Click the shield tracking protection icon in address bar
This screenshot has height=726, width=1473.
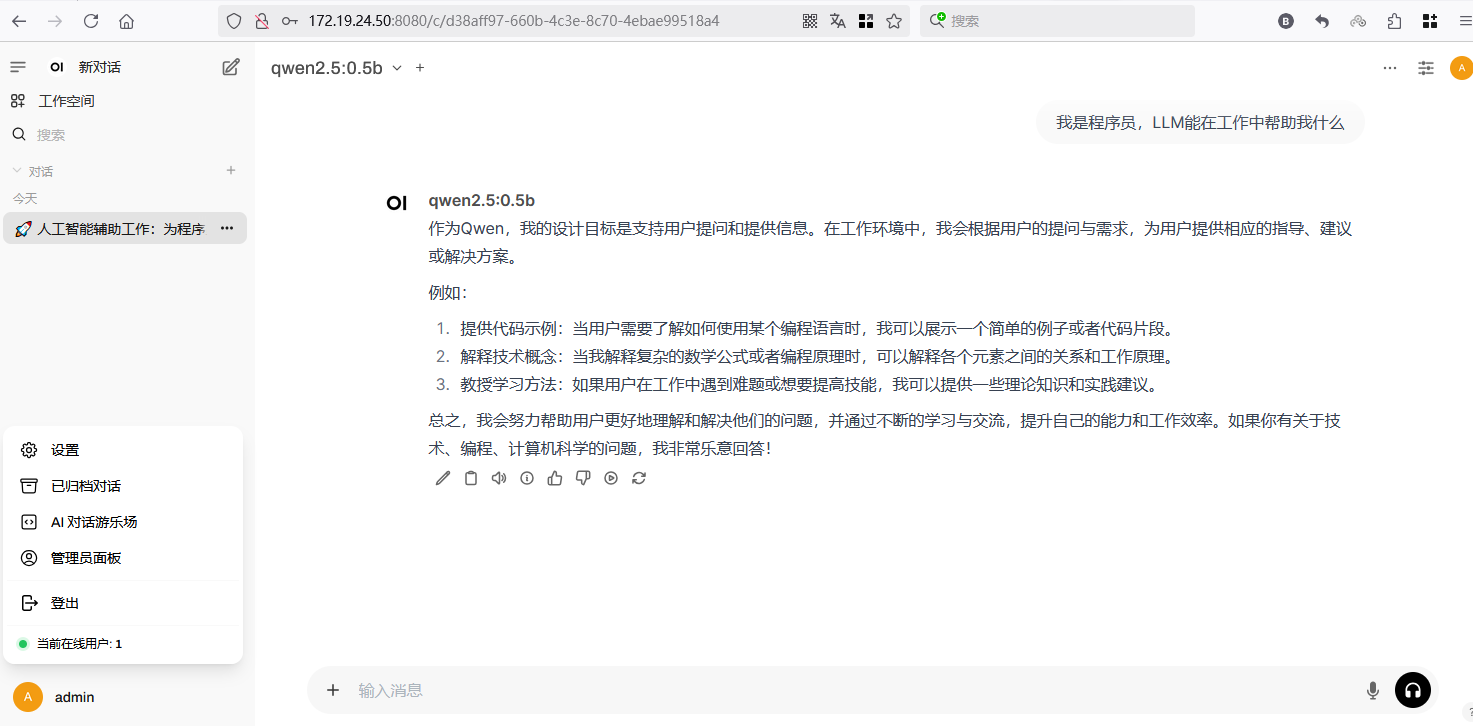click(234, 20)
